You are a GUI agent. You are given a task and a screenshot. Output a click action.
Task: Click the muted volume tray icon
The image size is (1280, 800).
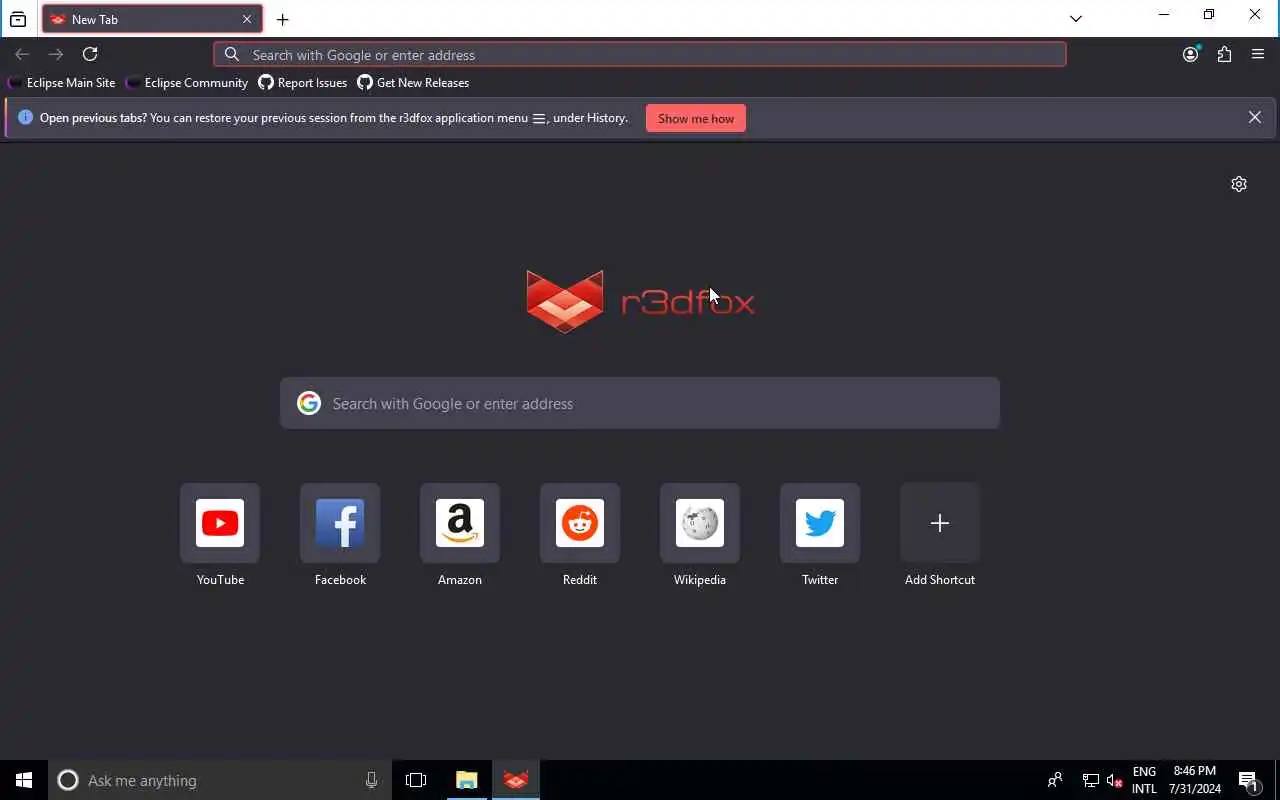(x=1115, y=780)
